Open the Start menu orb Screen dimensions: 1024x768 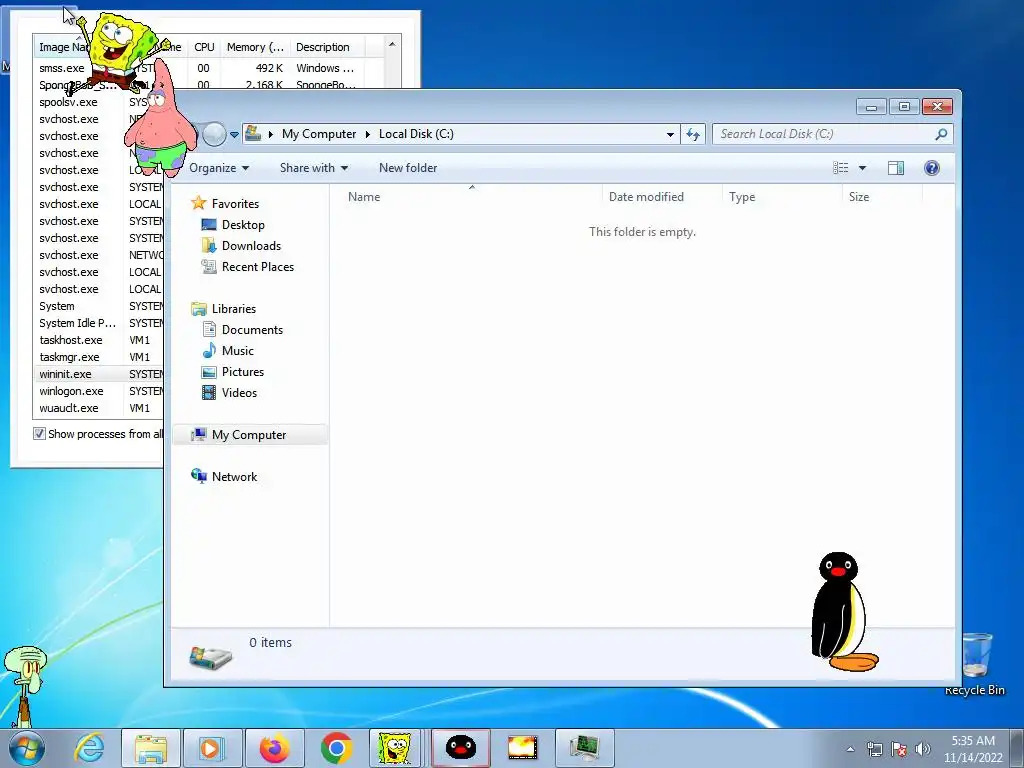[26, 748]
